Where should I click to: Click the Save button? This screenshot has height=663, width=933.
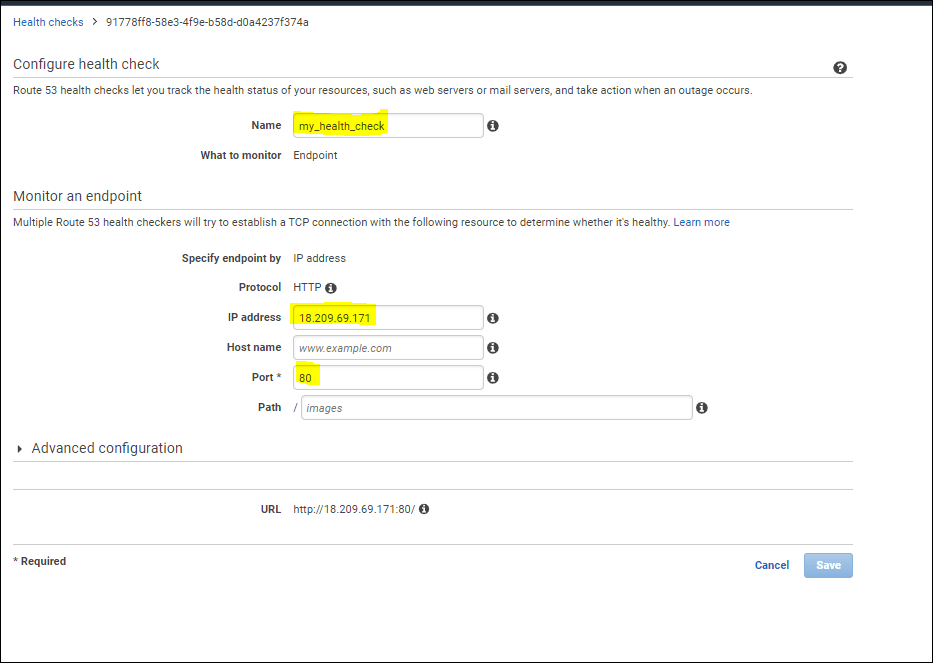tap(828, 565)
